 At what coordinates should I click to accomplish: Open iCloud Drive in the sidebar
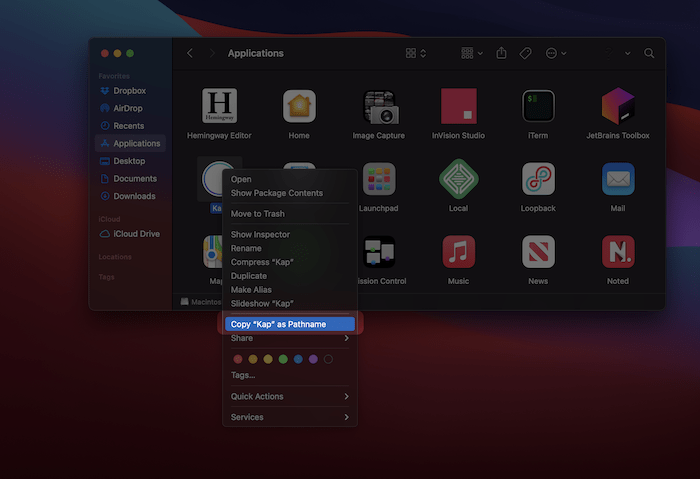pos(130,234)
